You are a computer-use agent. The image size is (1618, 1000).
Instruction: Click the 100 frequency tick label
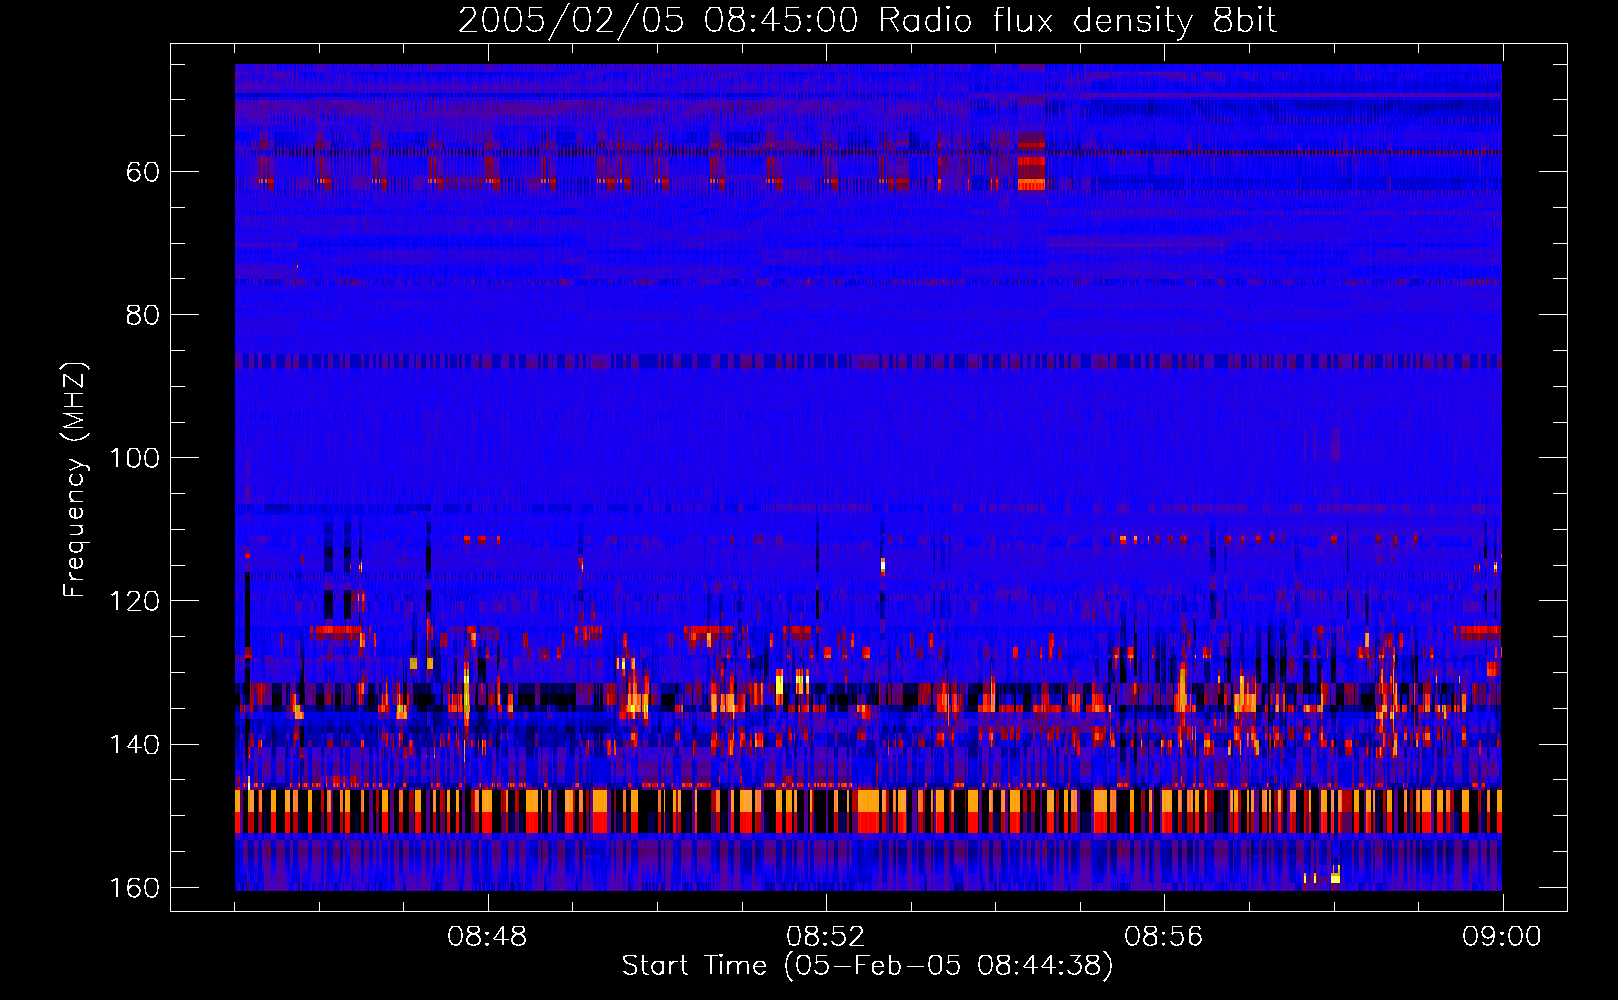(x=135, y=458)
